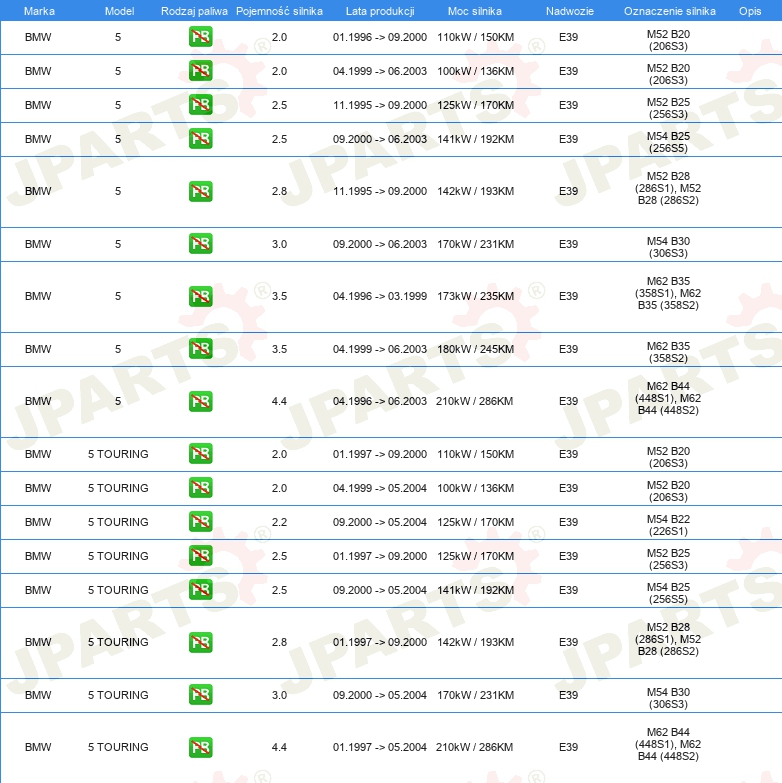Click fuel icon for BMW 5 4.4 210kW row
Viewport: 782px width, 783px height.
tap(200, 401)
